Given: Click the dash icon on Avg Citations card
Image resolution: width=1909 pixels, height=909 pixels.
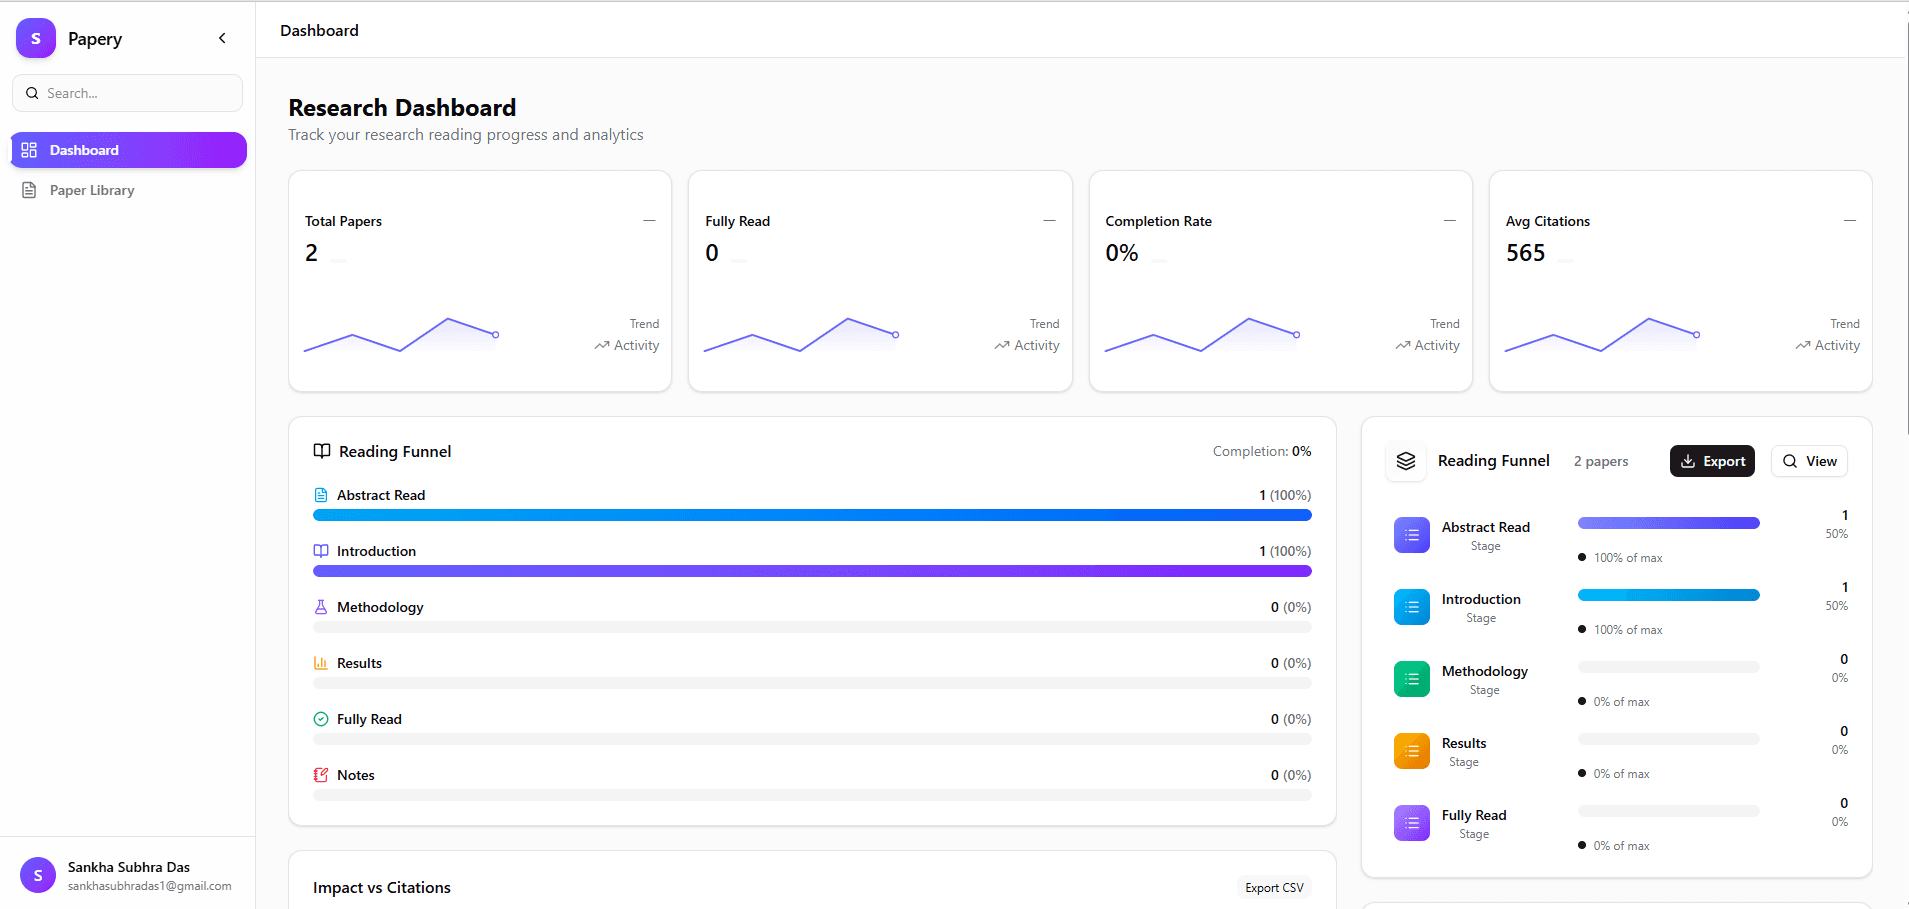Looking at the screenshot, I should point(1849,221).
